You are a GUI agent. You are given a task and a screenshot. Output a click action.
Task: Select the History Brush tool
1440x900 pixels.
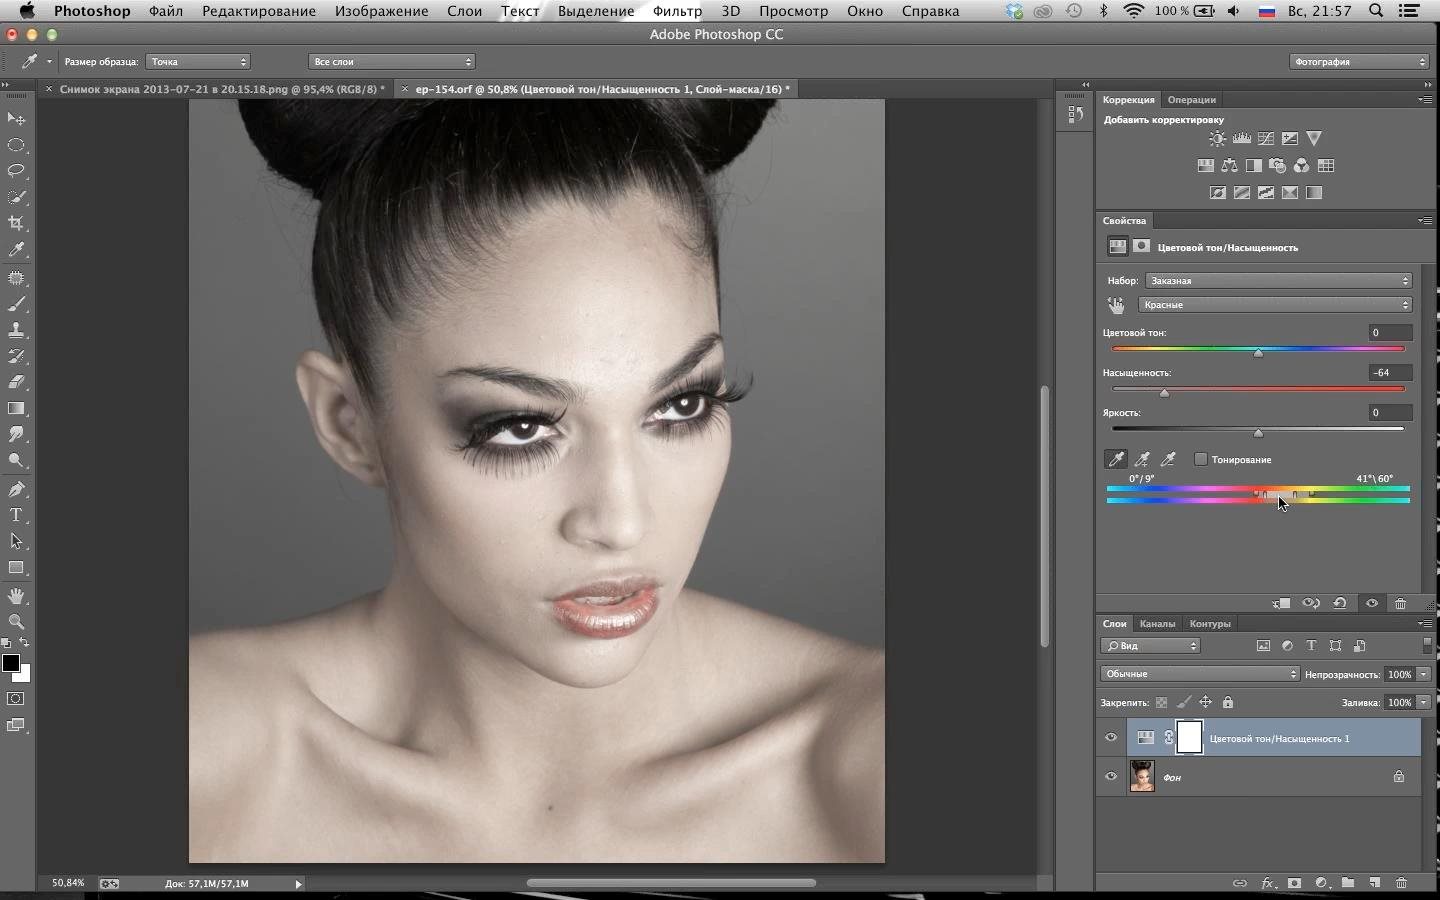pos(16,356)
